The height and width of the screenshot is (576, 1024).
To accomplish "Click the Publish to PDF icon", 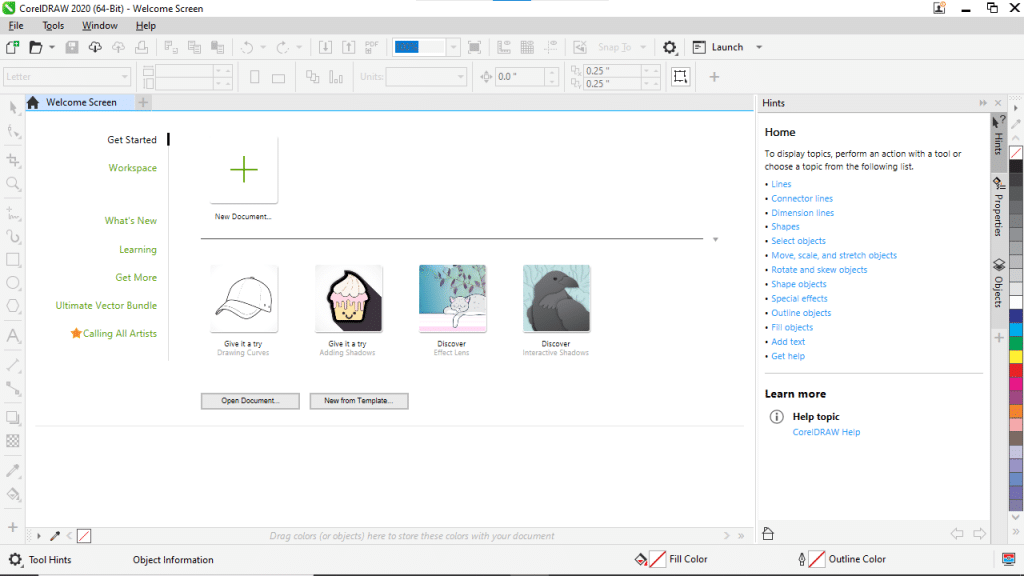I will 372,47.
